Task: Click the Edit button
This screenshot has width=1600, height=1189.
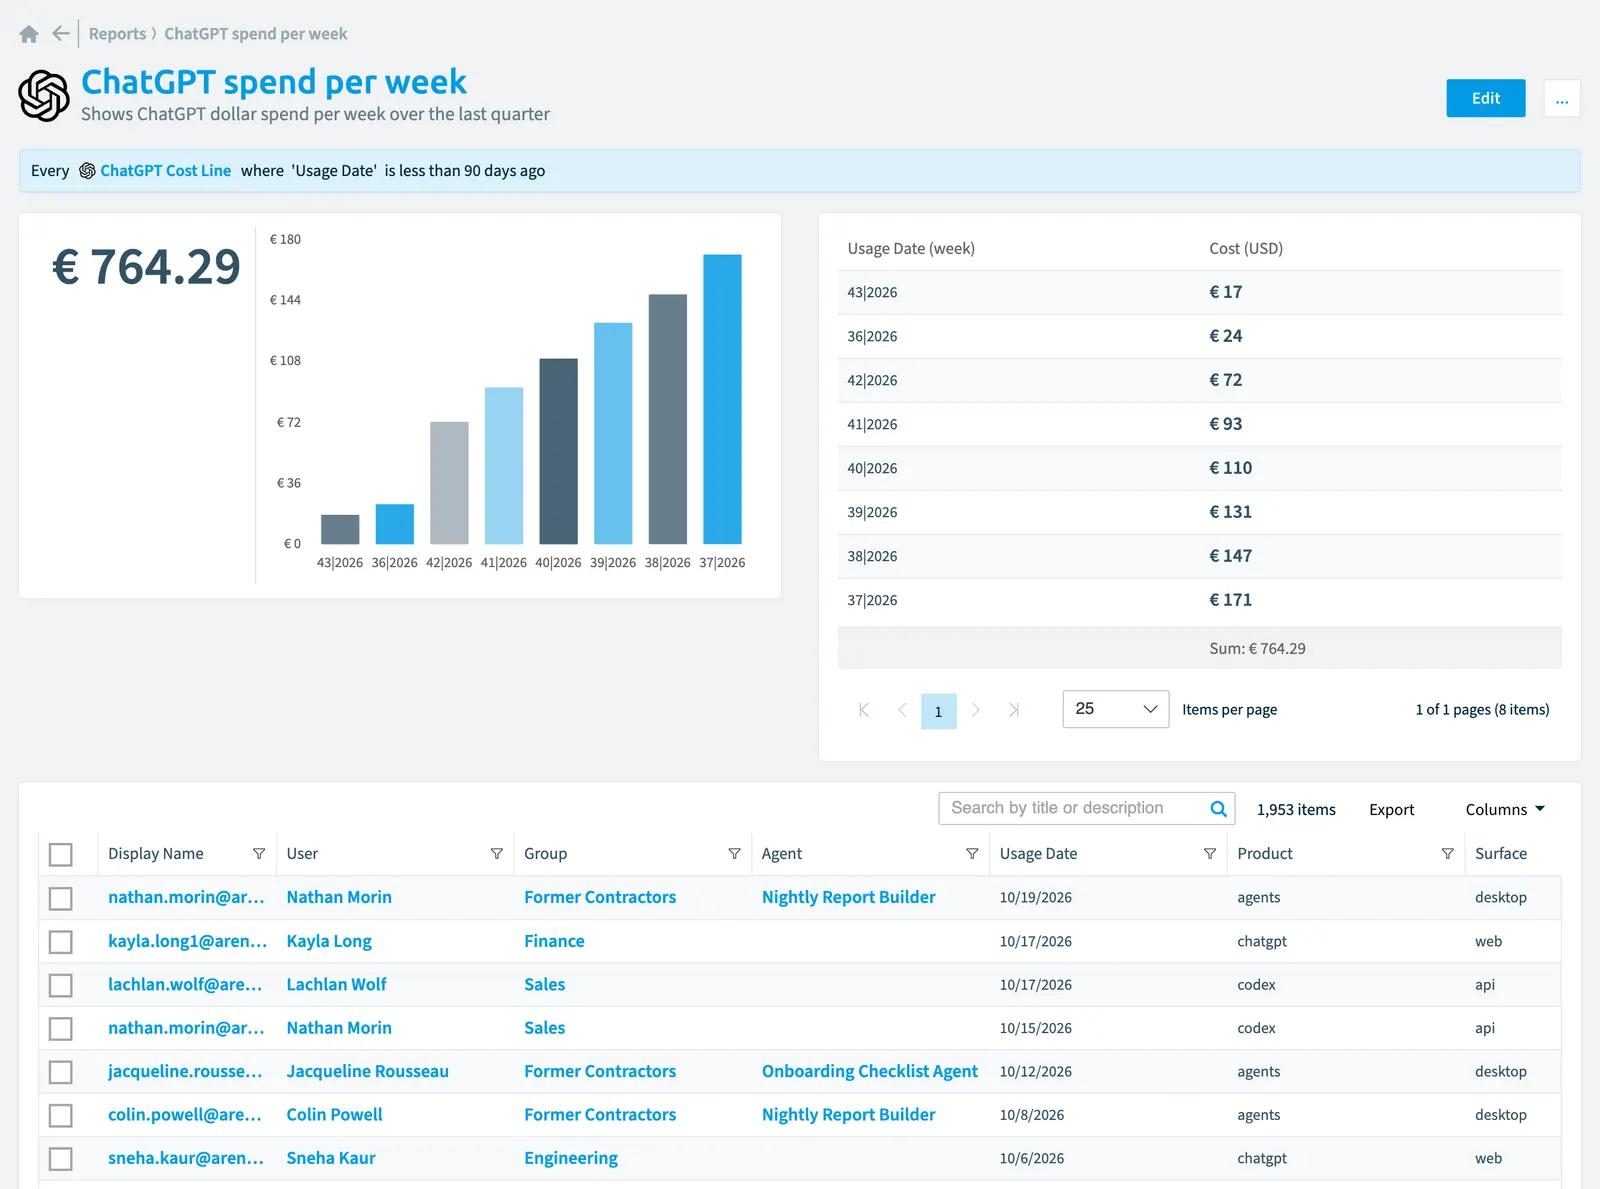Action: click(1485, 98)
